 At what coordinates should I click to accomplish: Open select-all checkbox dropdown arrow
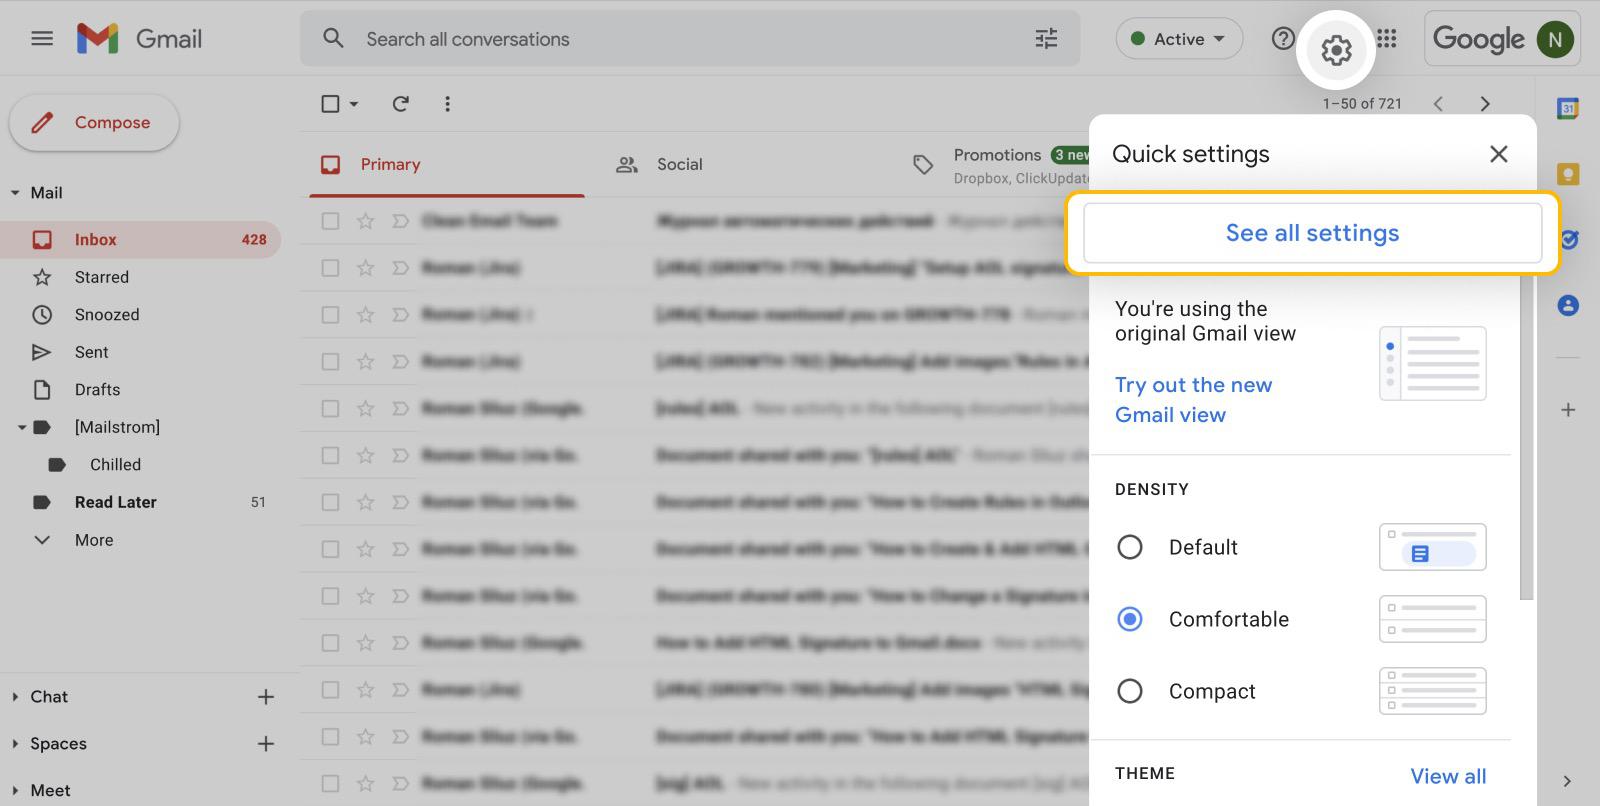click(x=354, y=104)
